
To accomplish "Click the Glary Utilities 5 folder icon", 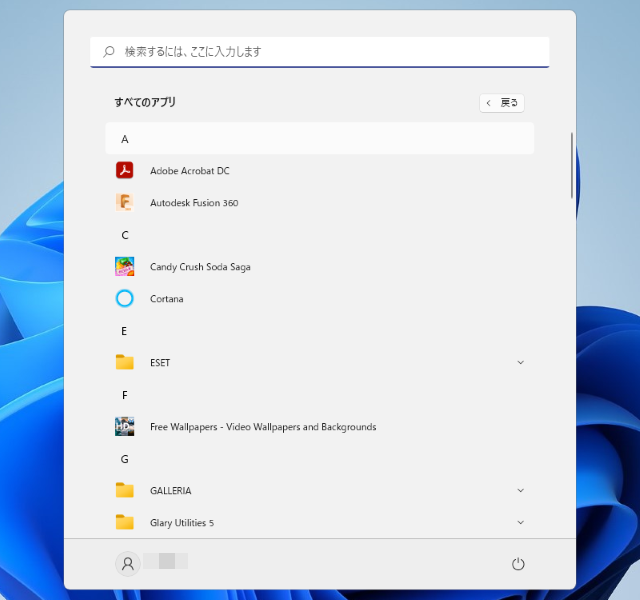I will (x=124, y=522).
